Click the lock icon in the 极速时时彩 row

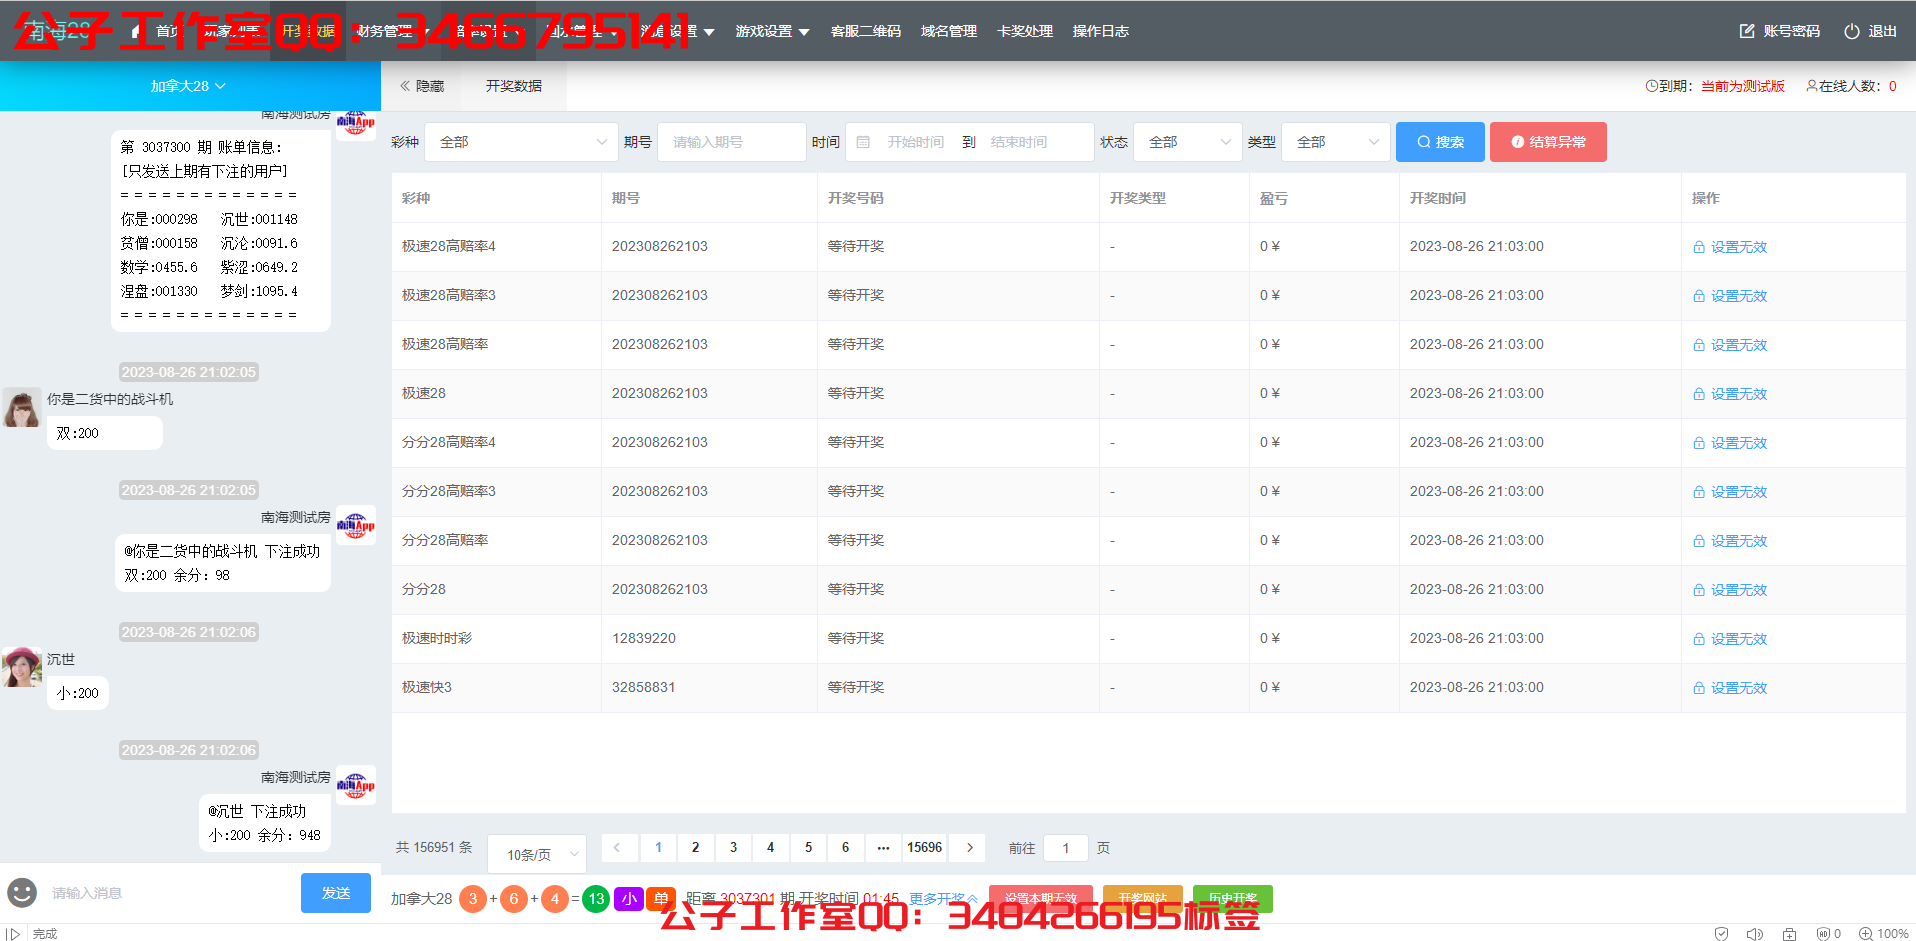(x=1699, y=639)
